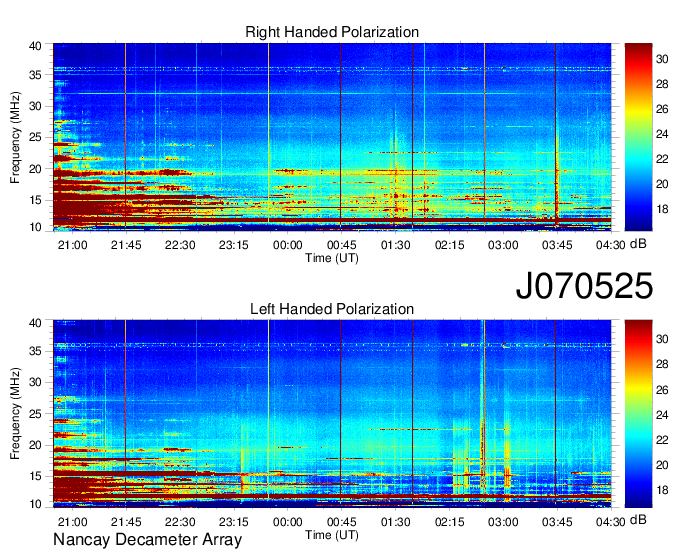Click the 04:30 time tick on top plot

[611, 245]
